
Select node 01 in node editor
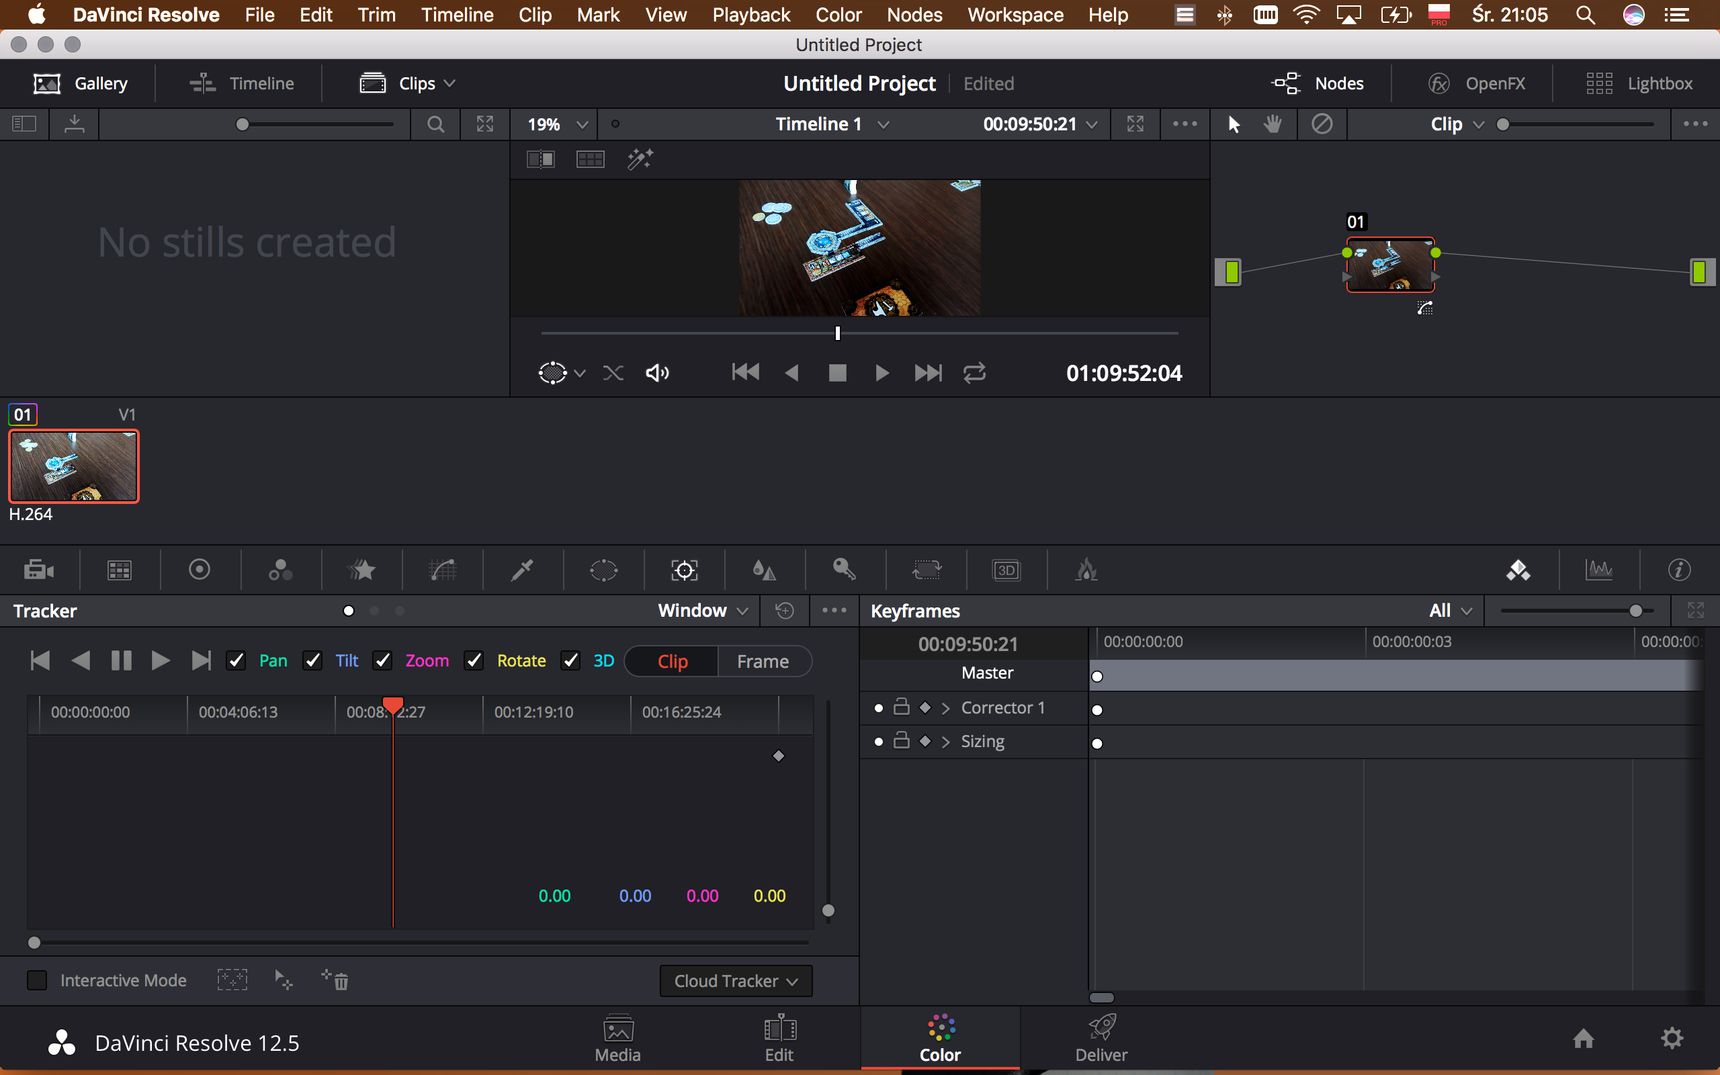pyautogui.click(x=1390, y=264)
